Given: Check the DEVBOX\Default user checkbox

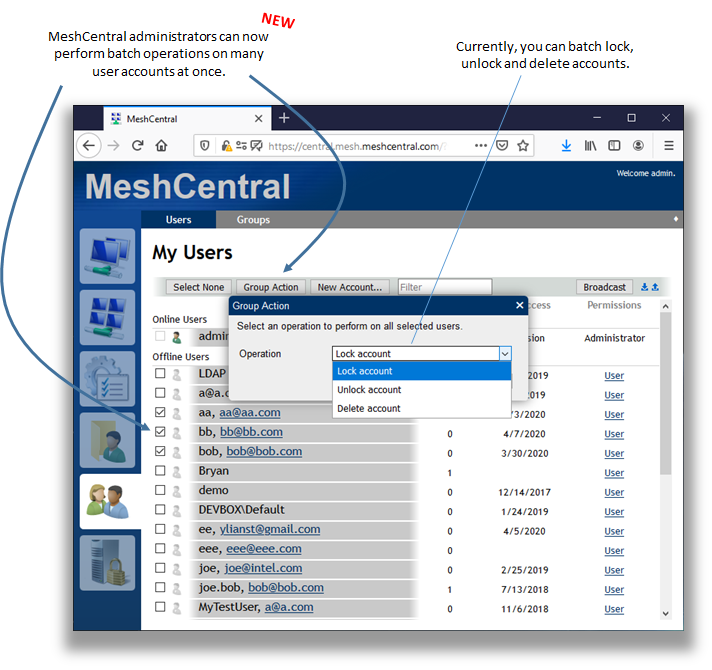Looking at the screenshot, I should (160, 509).
